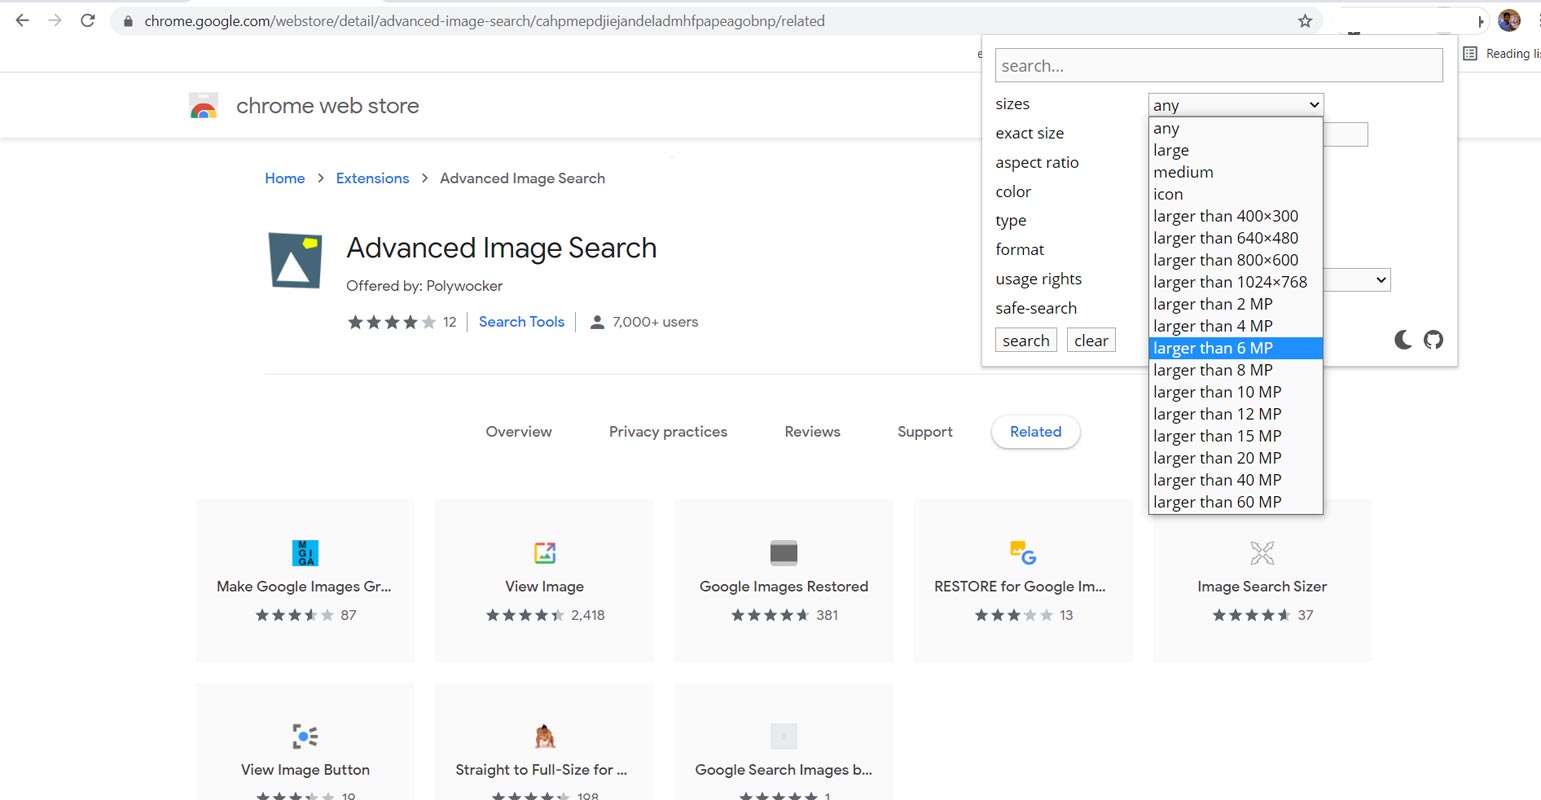The width and height of the screenshot is (1541, 800).
Task: Open RESTORE for Google Images icon
Action: click(x=1023, y=552)
